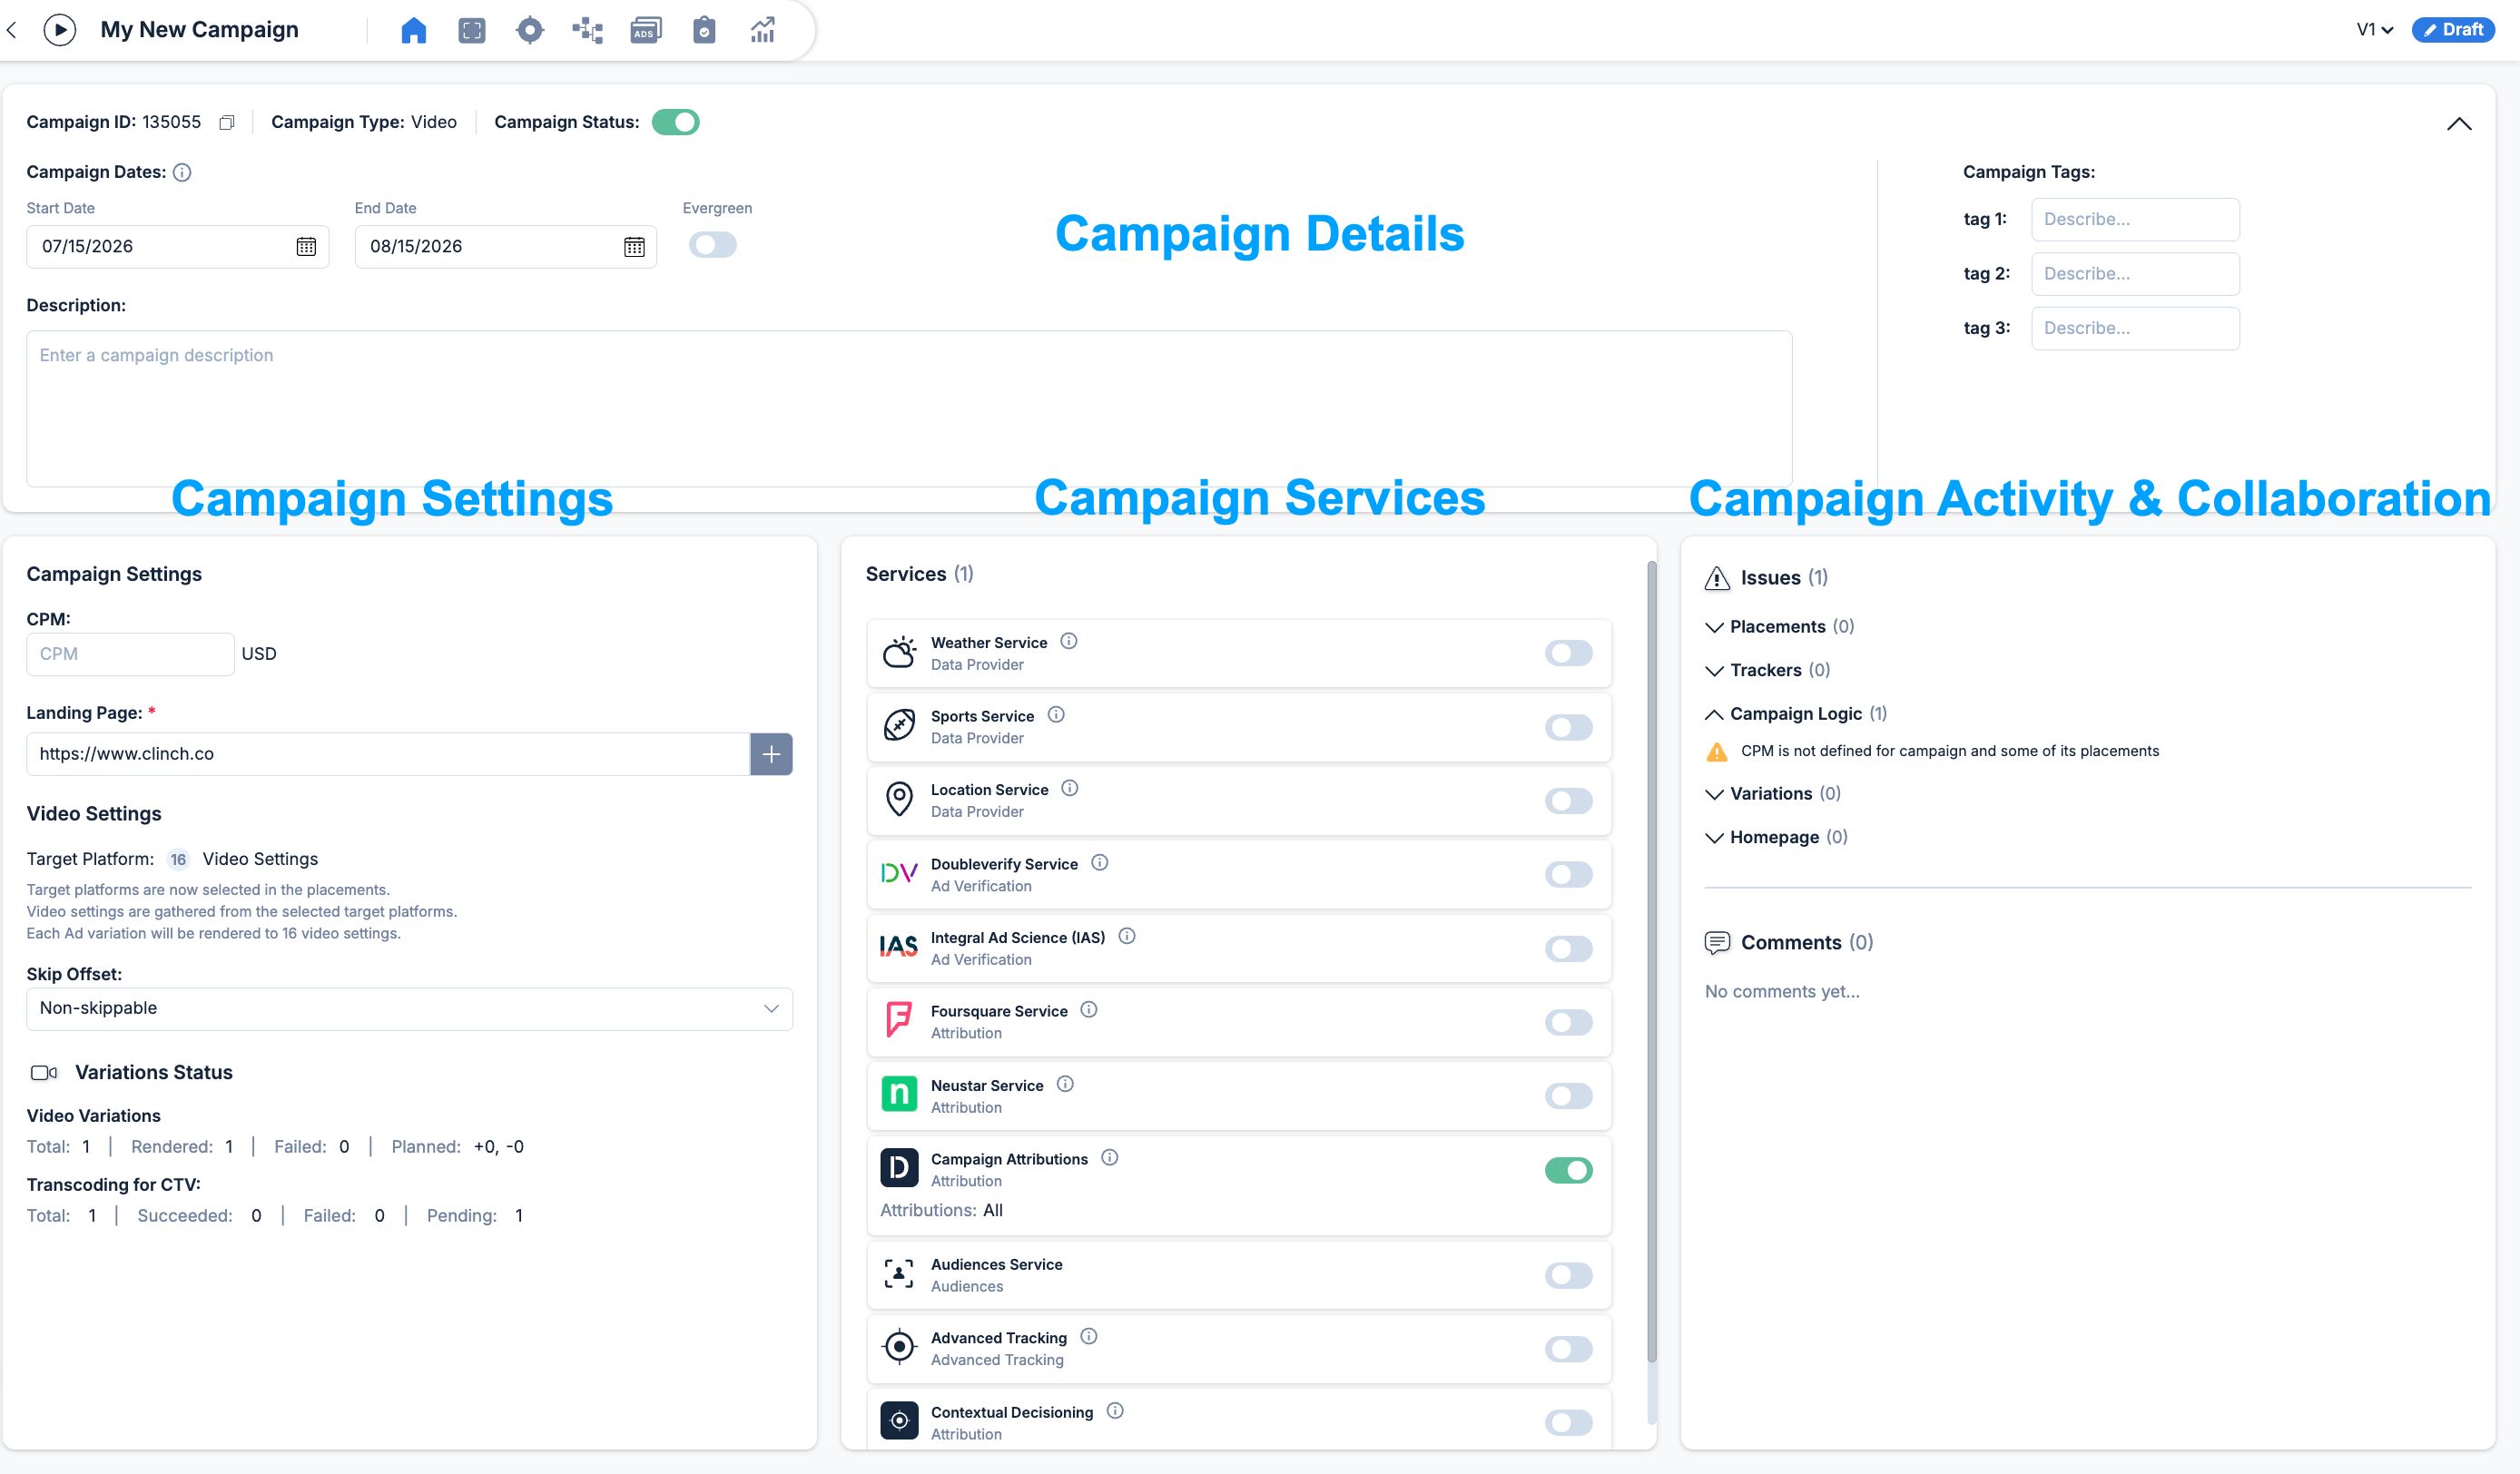Click info icon for Advanced Tracking
This screenshot has width=2520, height=1474.
tap(1089, 1336)
